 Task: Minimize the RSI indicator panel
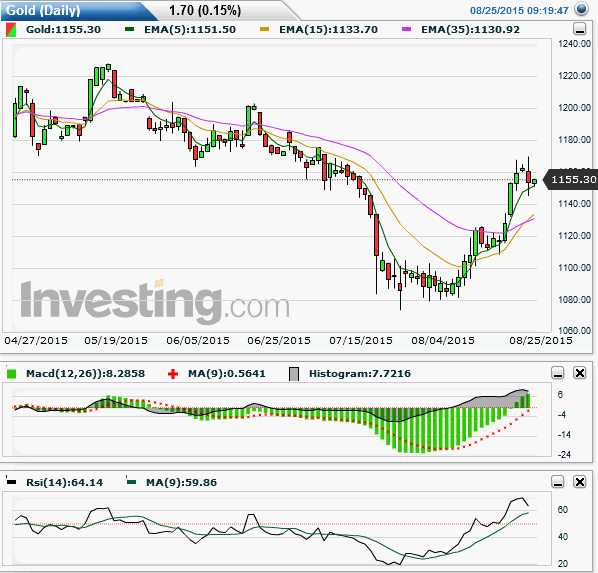[x=558, y=482]
